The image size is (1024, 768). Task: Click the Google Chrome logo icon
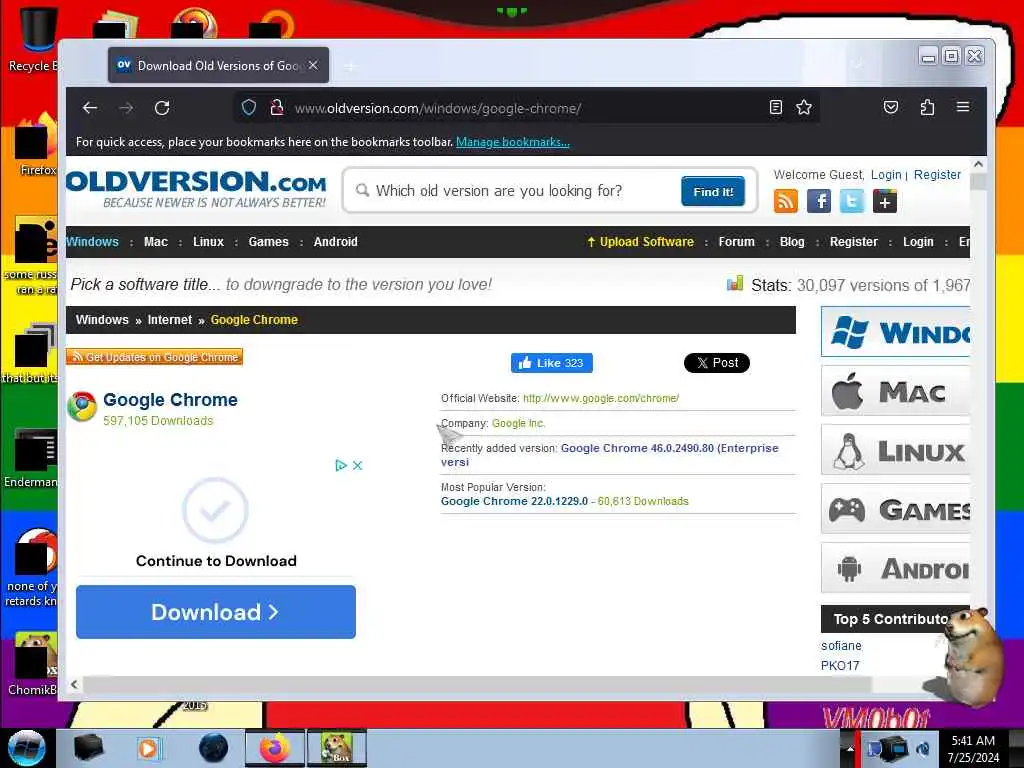click(82, 407)
